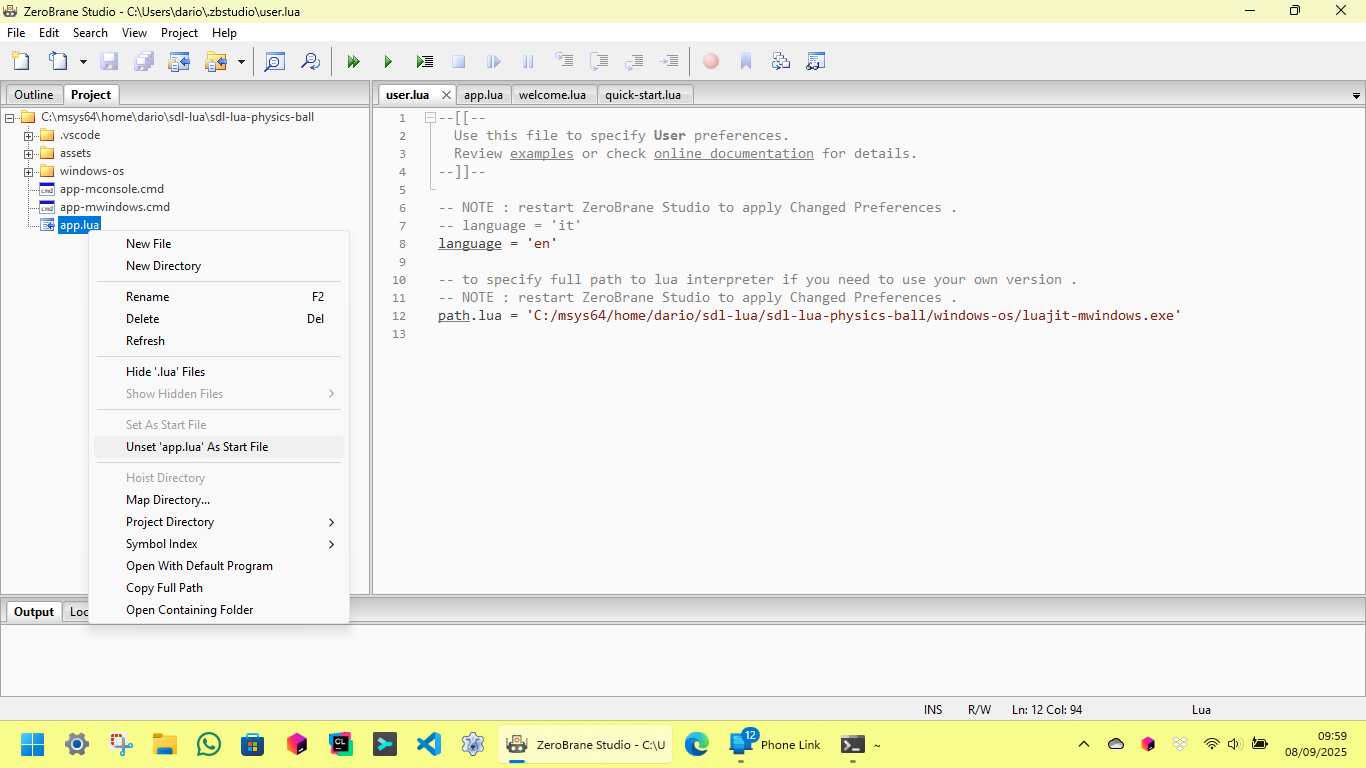Start debugging with double green arrows
The height and width of the screenshot is (768, 1366).
[353, 61]
